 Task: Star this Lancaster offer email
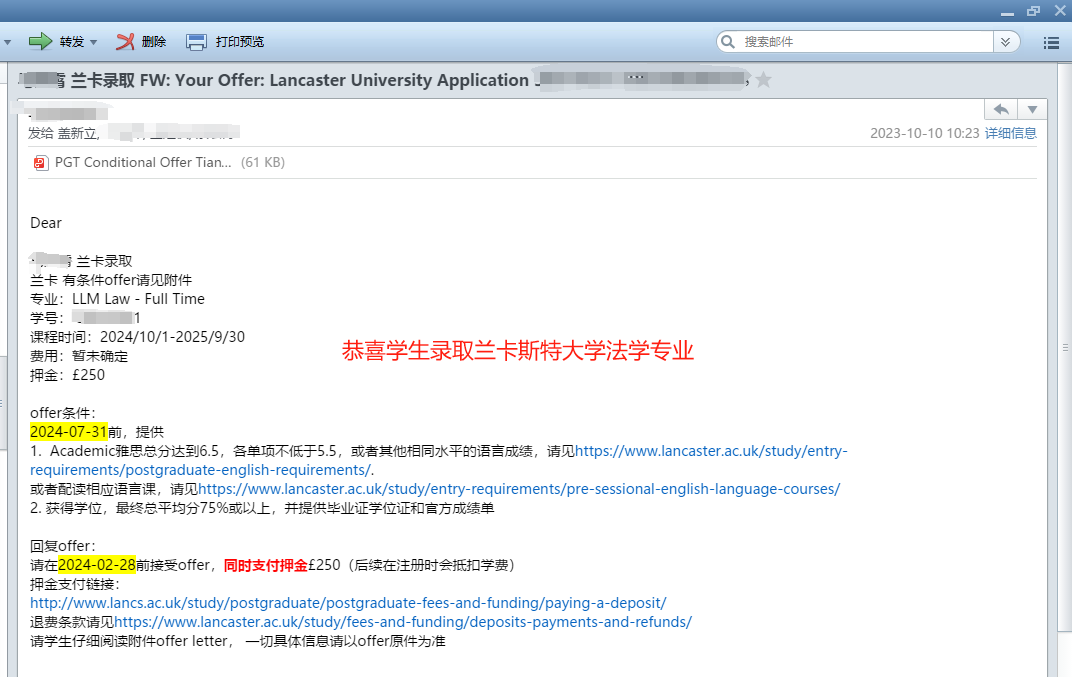click(x=764, y=80)
